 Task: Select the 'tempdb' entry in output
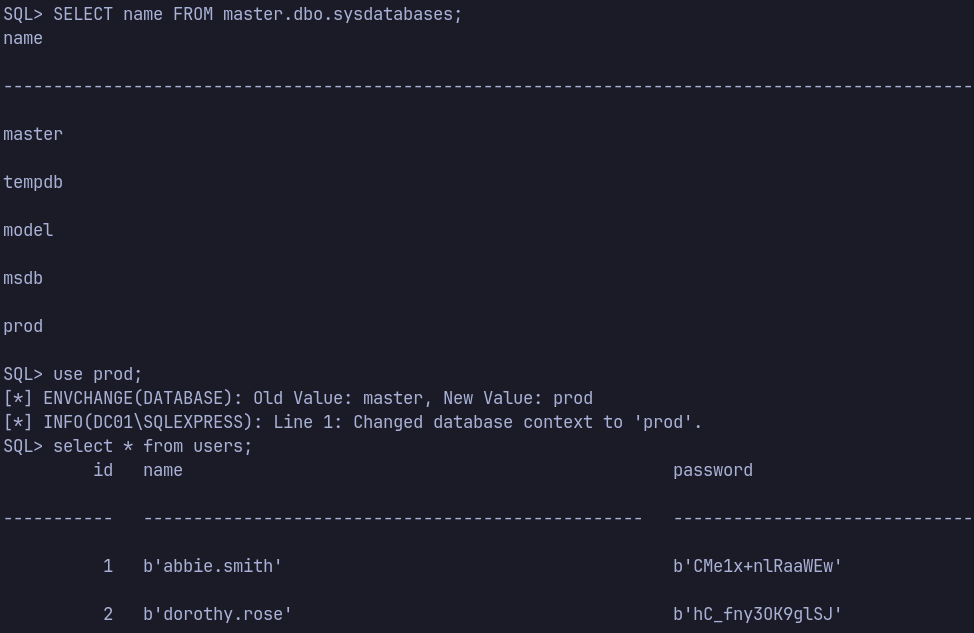tap(33, 183)
